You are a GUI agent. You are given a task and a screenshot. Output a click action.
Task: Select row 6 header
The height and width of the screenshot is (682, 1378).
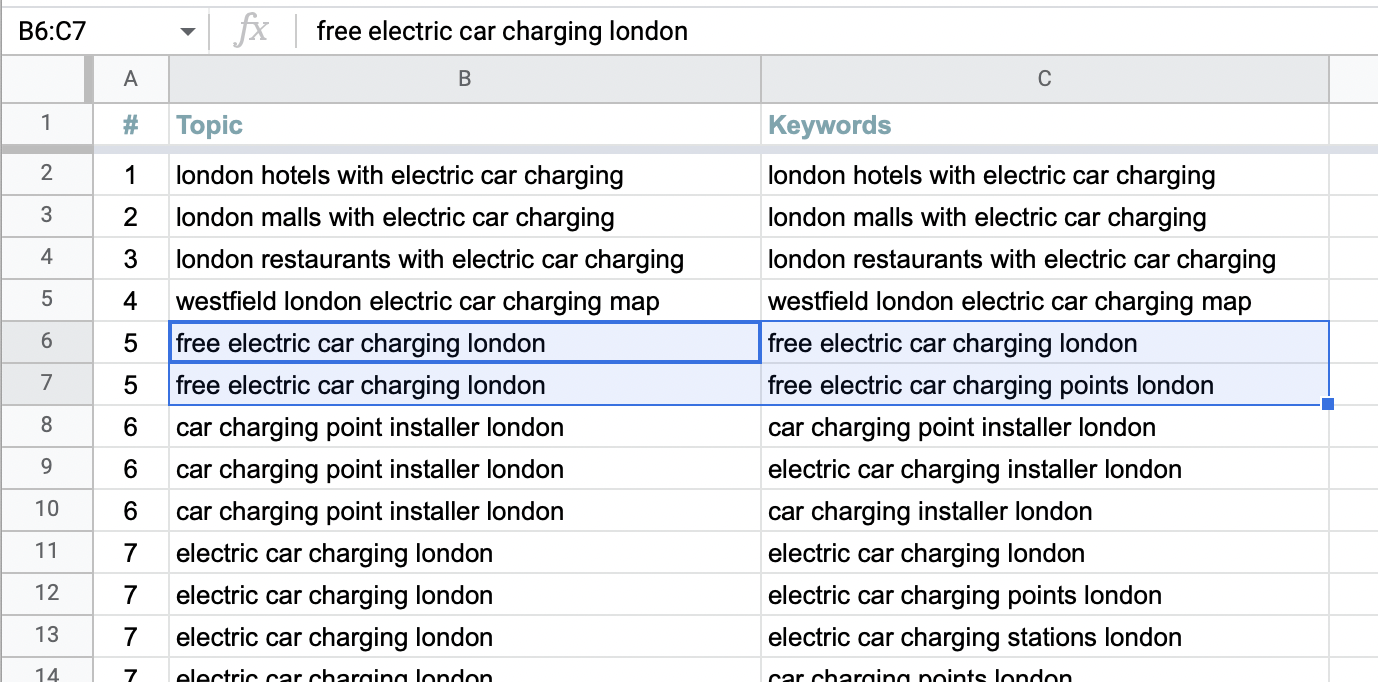click(x=47, y=342)
